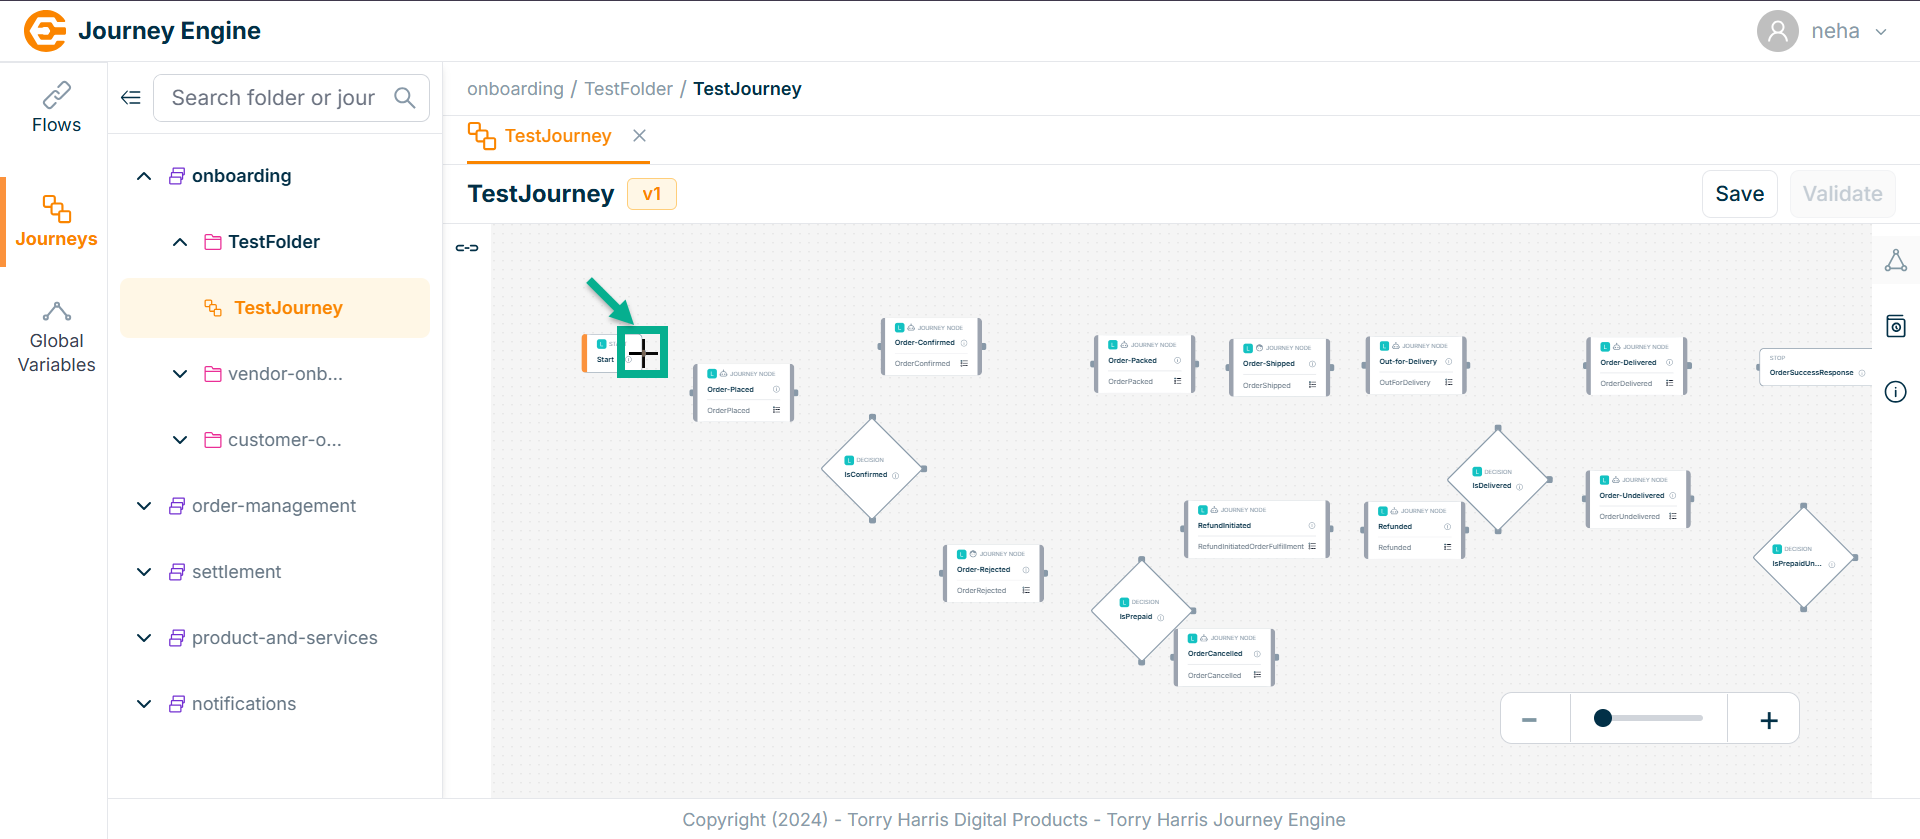Click the link icon at canvas left
Image resolution: width=1920 pixels, height=839 pixels.
tap(467, 248)
